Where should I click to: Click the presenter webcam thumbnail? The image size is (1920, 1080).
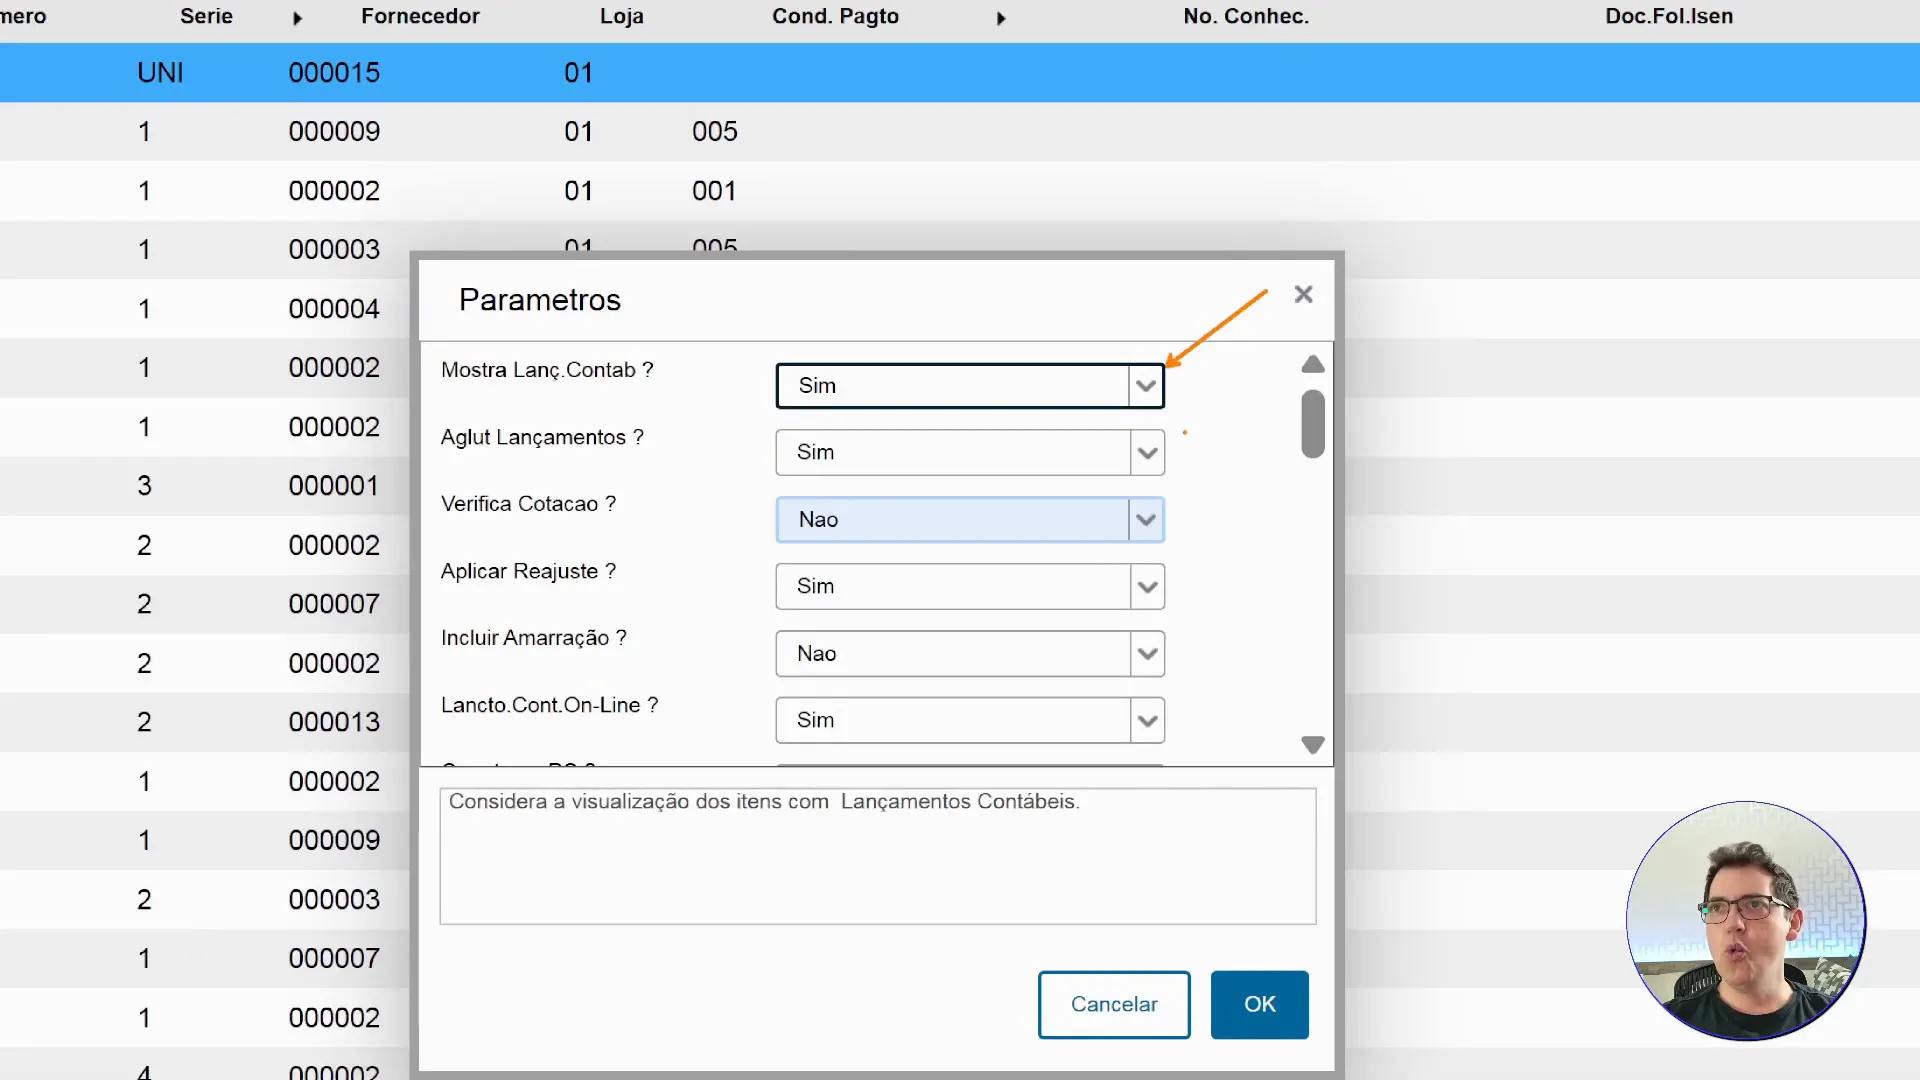(x=1746, y=921)
